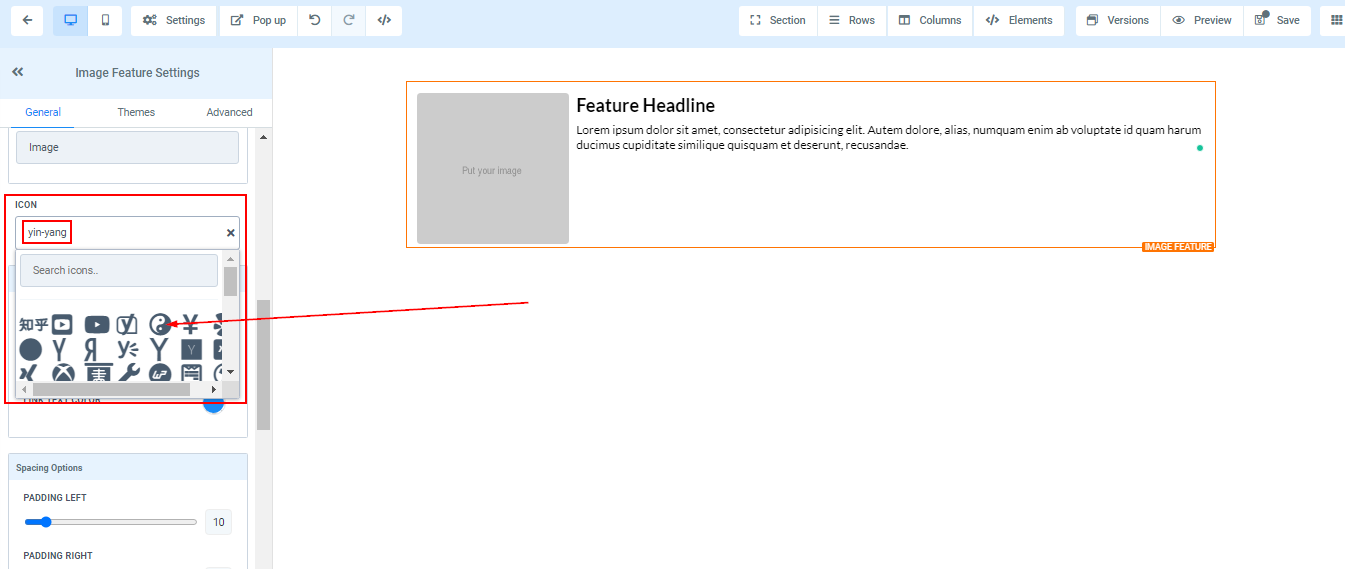Switch to mobile view mode

105,20
